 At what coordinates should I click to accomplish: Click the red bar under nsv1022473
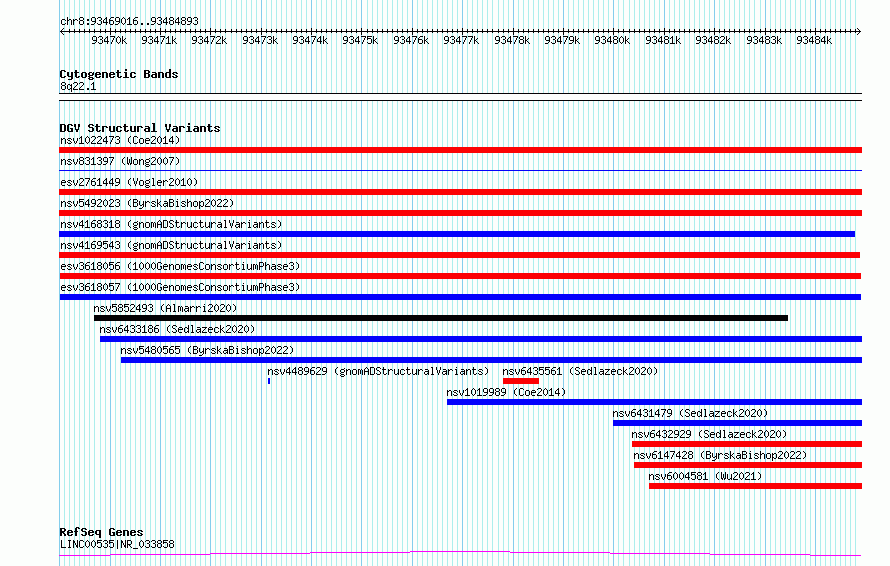(460, 150)
